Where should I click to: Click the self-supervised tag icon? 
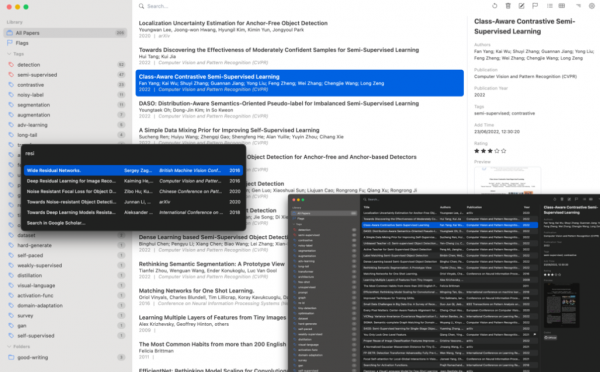tap(11, 336)
